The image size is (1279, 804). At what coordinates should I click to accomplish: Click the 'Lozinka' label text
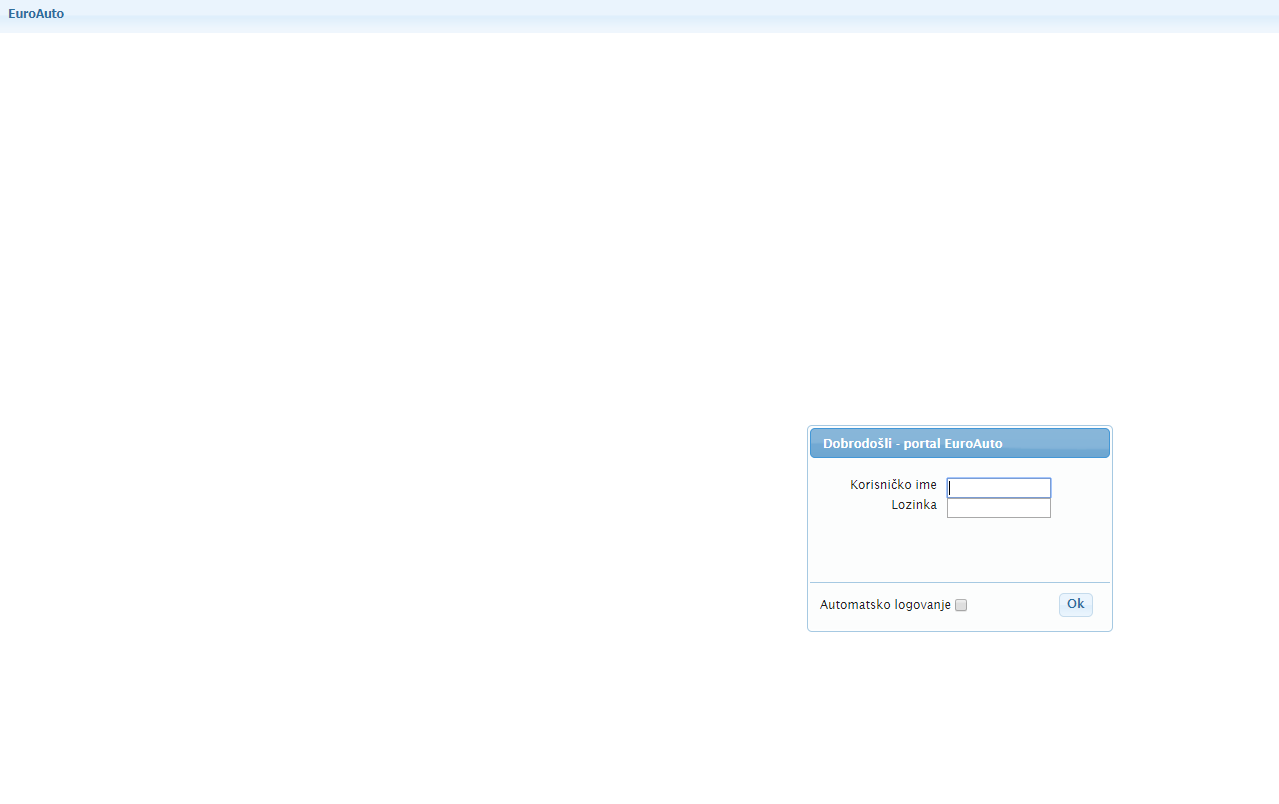[914, 505]
